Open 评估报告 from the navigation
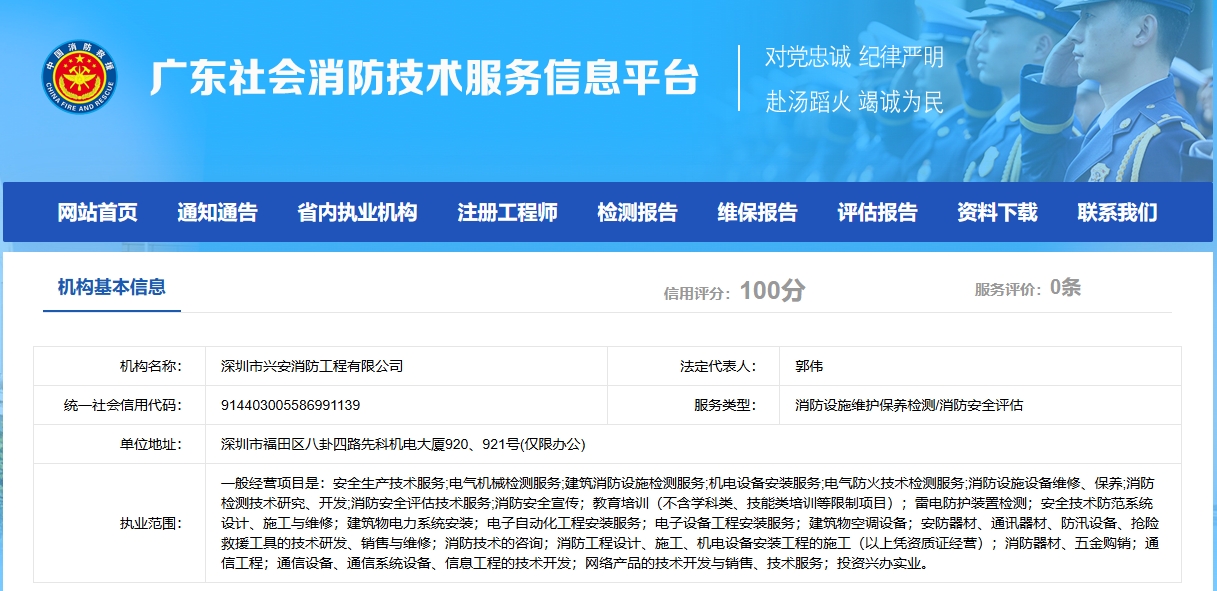1217x591 pixels. (877, 212)
